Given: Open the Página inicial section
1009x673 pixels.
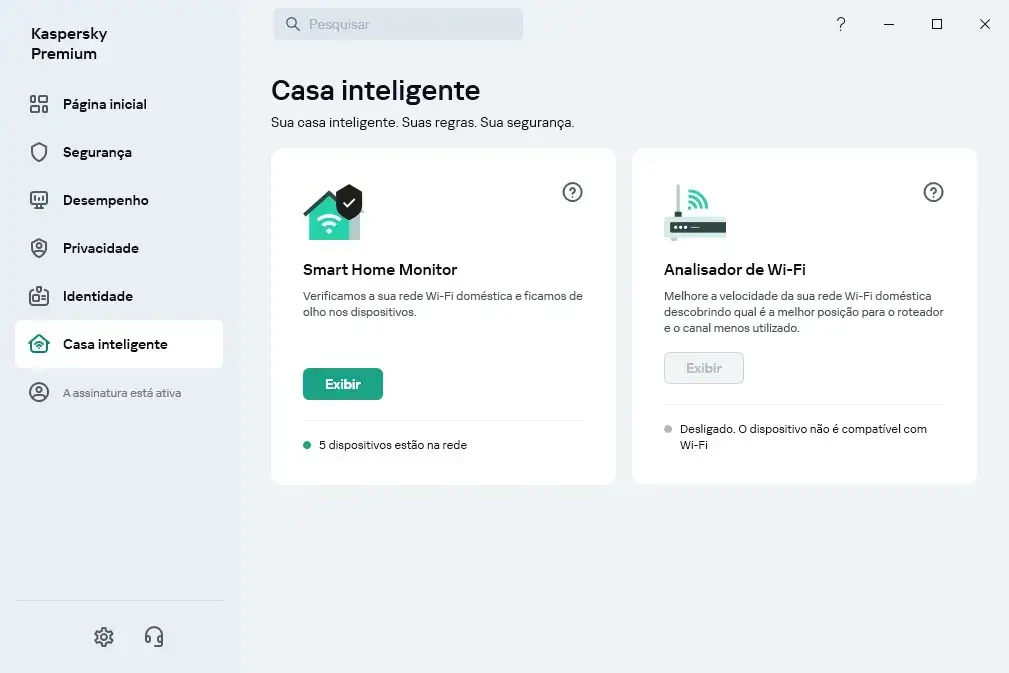Looking at the screenshot, I should click(104, 104).
